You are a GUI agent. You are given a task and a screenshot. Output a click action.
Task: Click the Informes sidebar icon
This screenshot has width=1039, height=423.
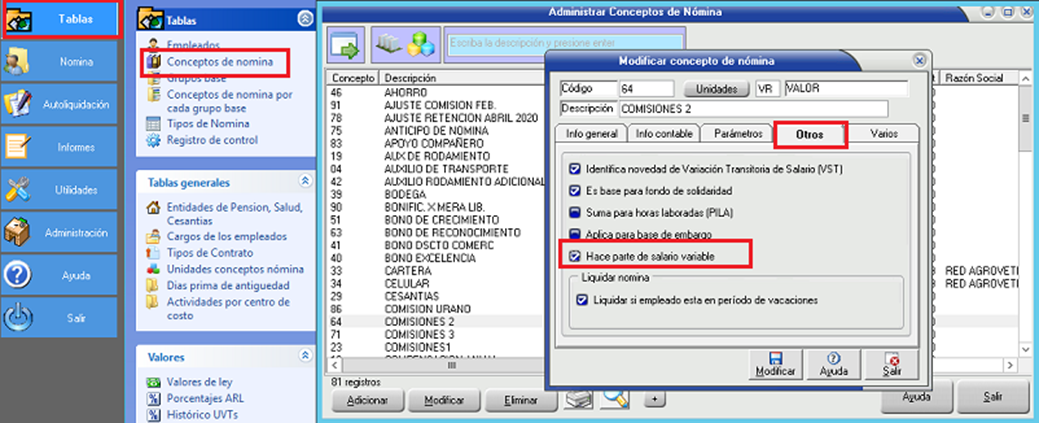coord(20,147)
